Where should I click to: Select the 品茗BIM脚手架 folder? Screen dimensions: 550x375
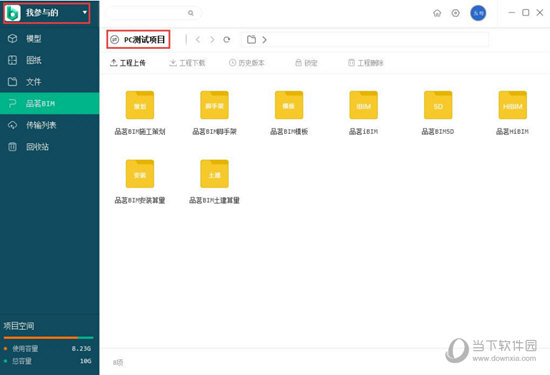point(214,113)
